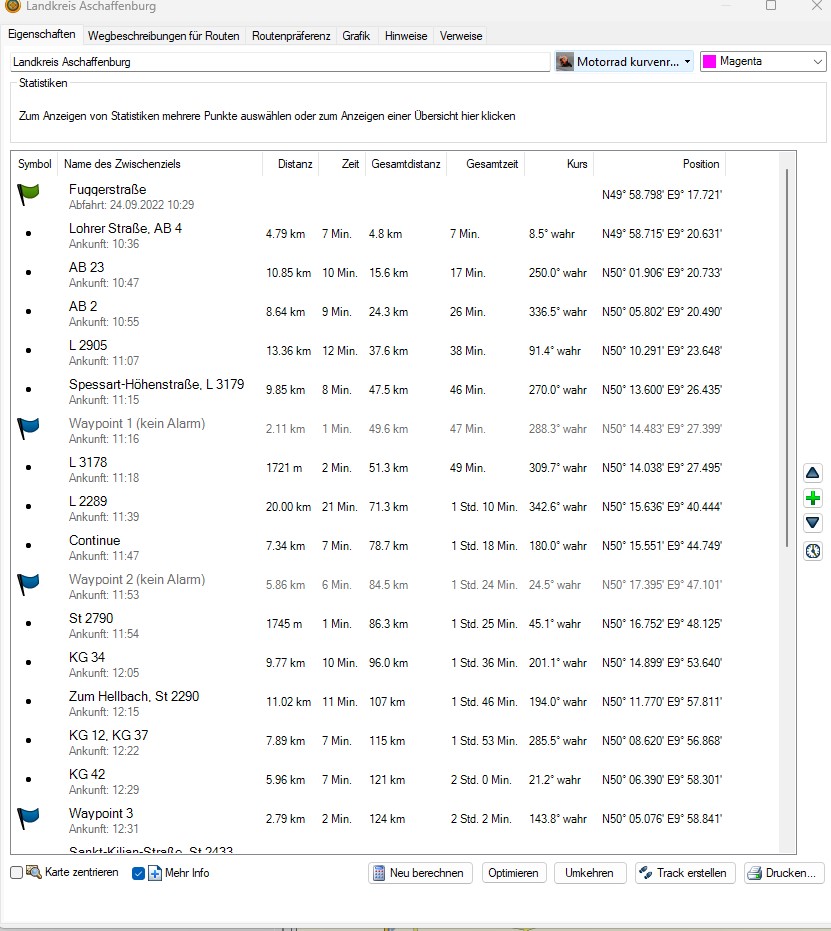Switch to the Routenpräferenz tab

(291, 36)
